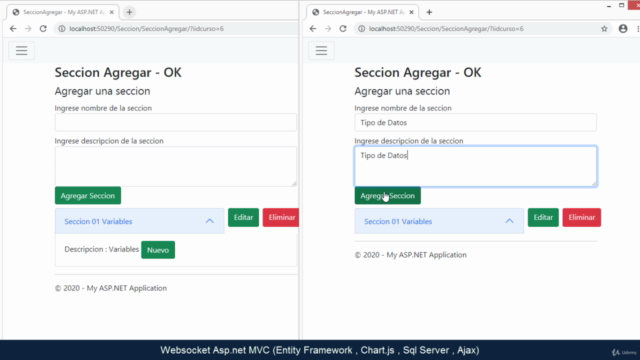Viewport: 640px width, 360px height.
Task: Close the right window's SeccionAgregar tab
Action: tap(411, 12)
